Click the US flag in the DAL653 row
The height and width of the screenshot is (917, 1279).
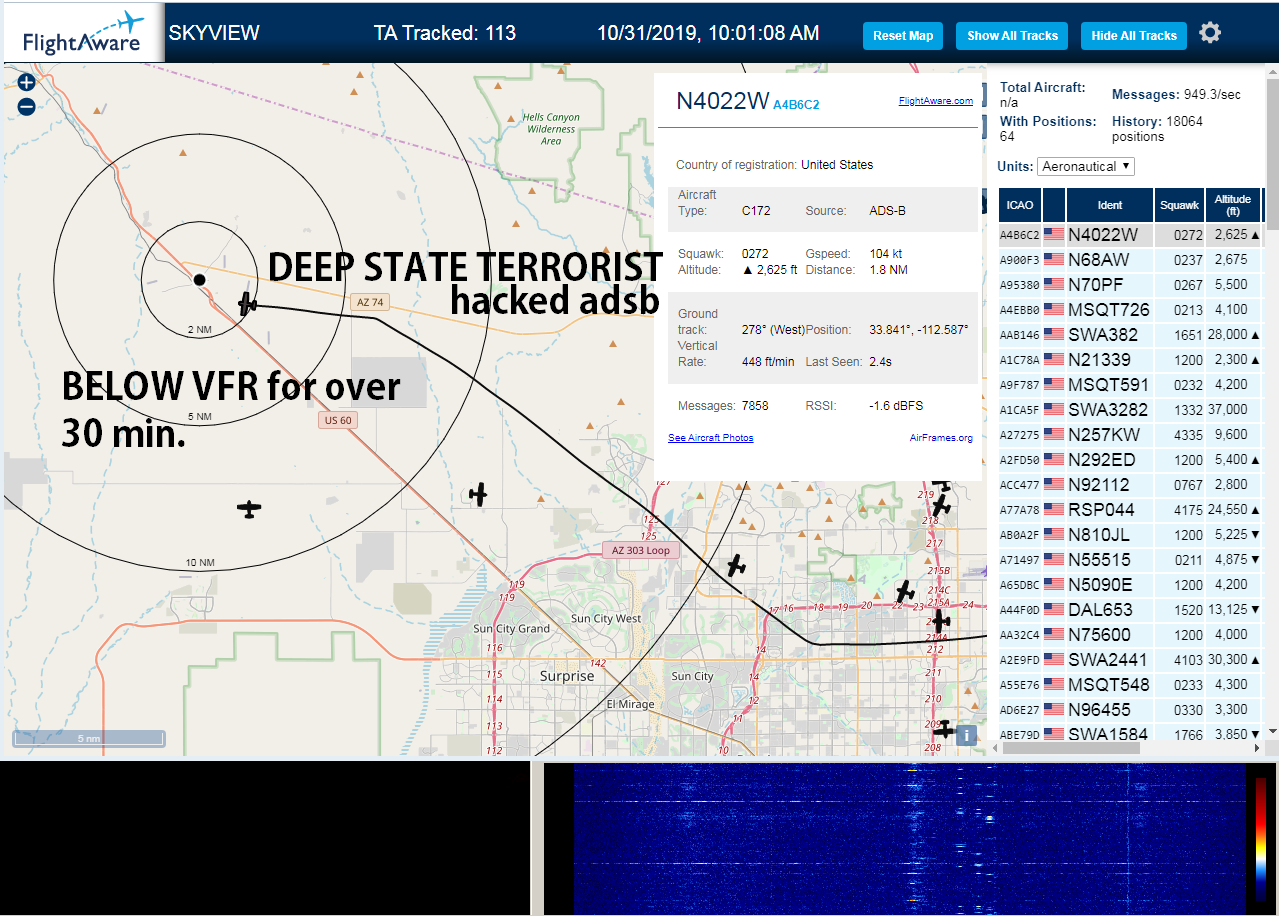pyautogui.click(x=1054, y=610)
